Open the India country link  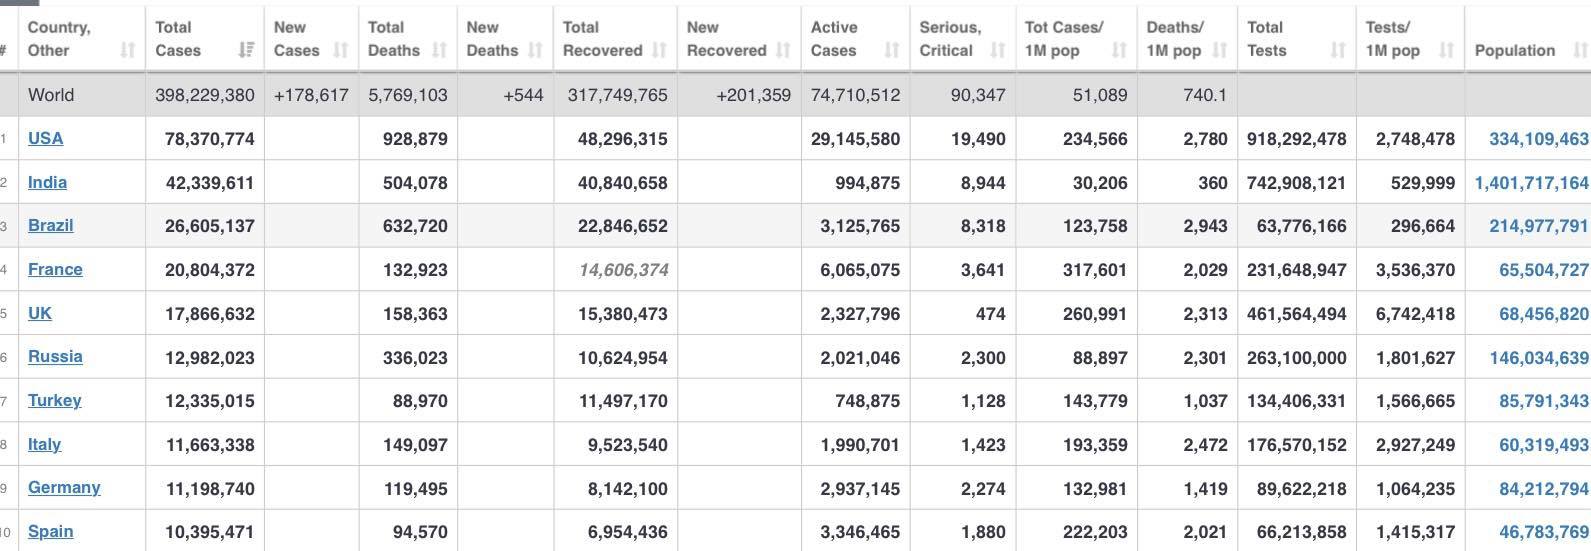pos(47,182)
